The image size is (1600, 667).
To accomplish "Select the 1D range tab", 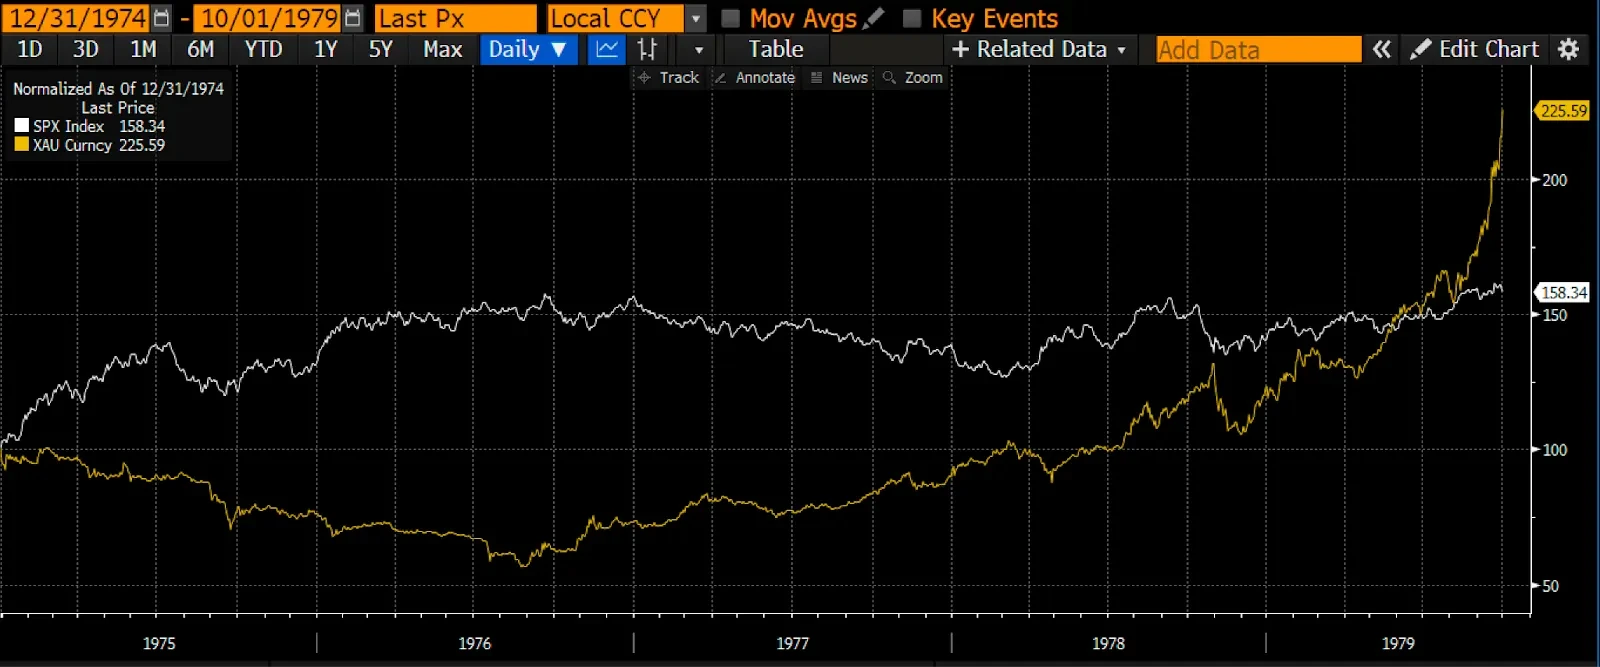I will coord(30,49).
